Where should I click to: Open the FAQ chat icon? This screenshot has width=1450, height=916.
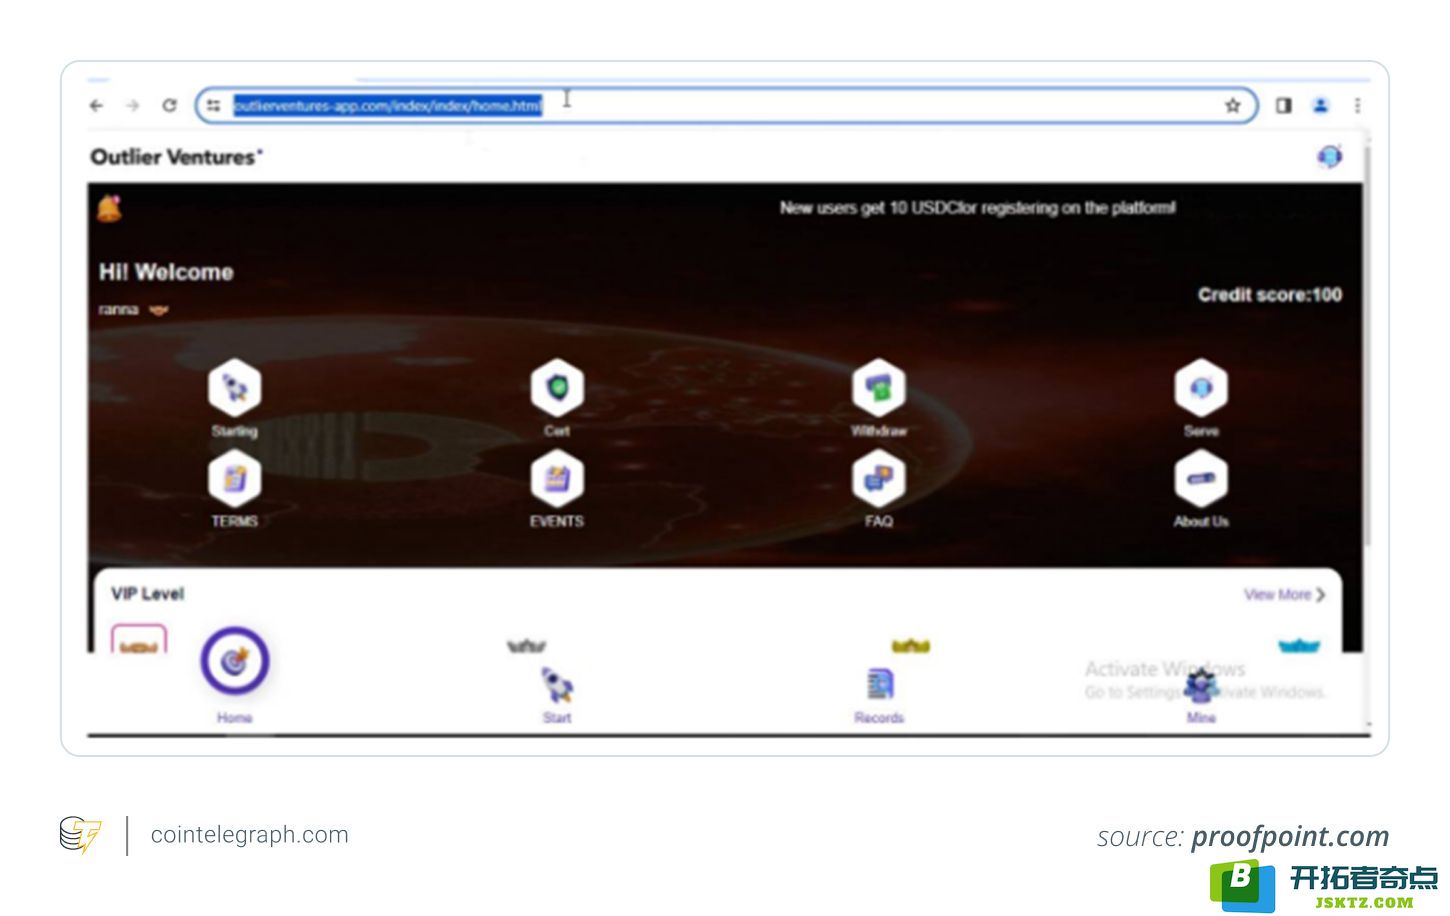point(879,478)
